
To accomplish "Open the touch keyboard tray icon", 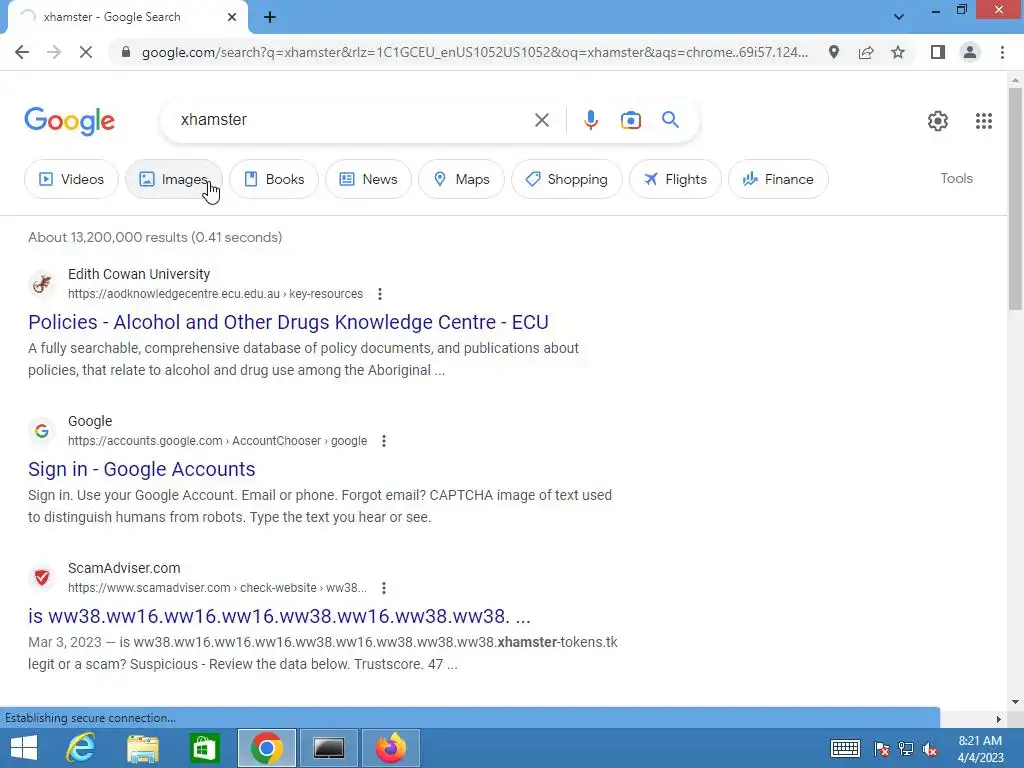I will 845,748.
